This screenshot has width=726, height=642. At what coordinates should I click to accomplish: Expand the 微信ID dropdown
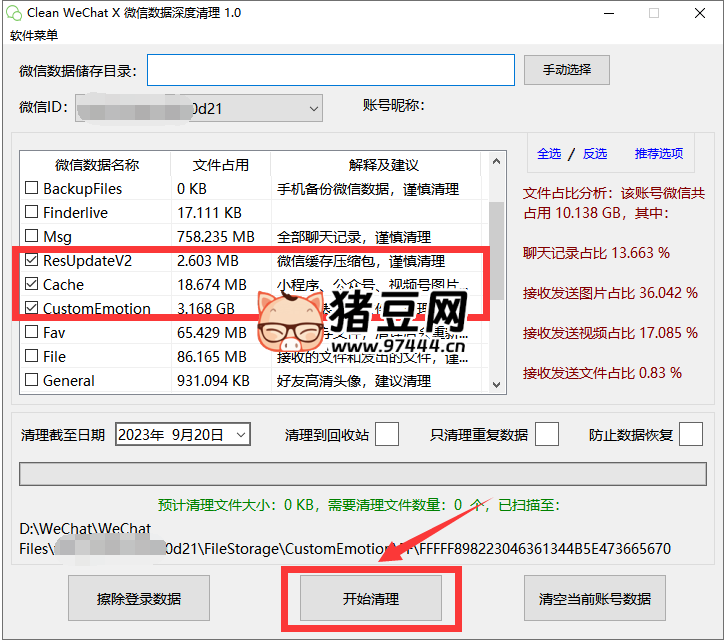[x=313, y=109]
